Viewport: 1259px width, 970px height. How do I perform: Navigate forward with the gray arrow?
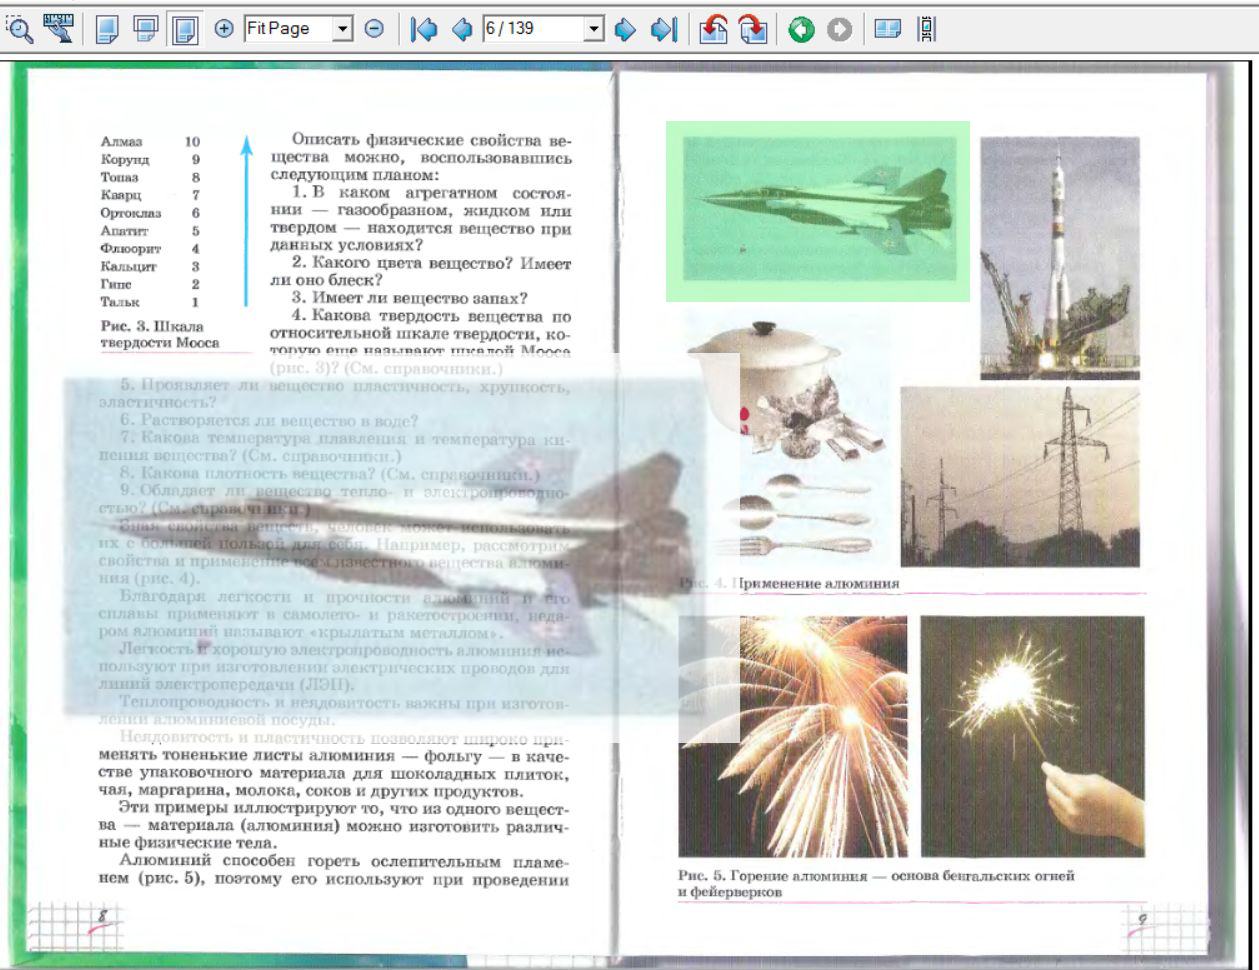tap(840, 30)
